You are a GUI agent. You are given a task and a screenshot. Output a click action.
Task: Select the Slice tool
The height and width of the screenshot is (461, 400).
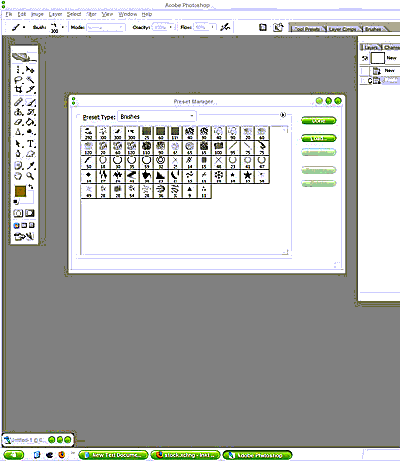(x=30, y=89)
